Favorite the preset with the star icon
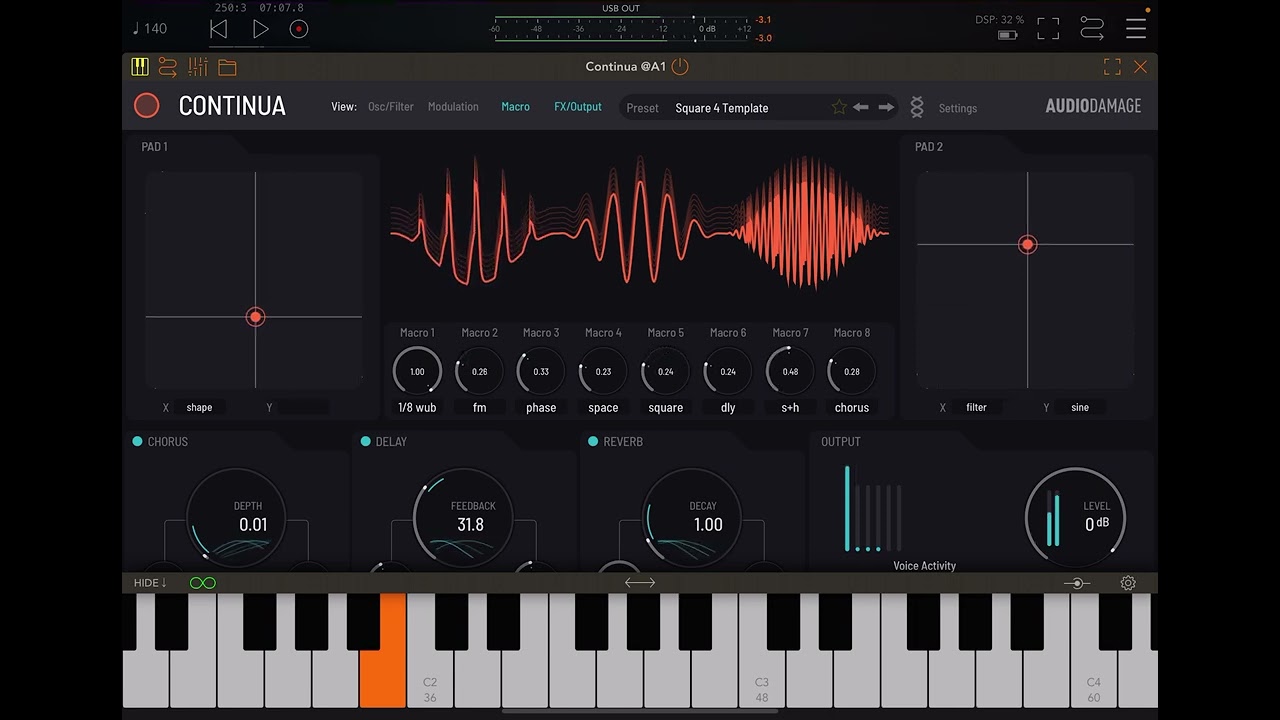 click(839, 107)
